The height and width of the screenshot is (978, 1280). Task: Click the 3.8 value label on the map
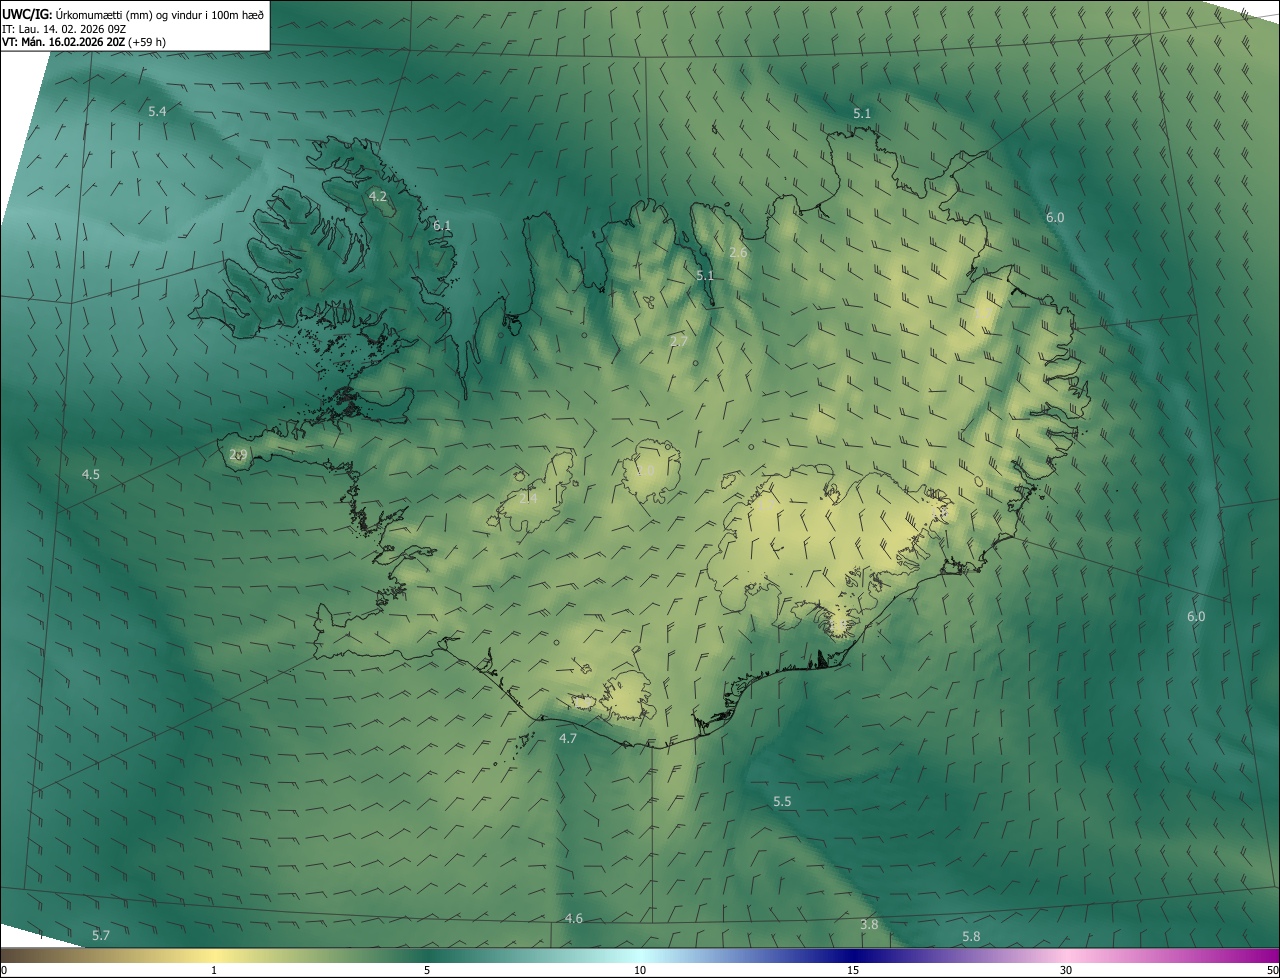click(869, 924)
